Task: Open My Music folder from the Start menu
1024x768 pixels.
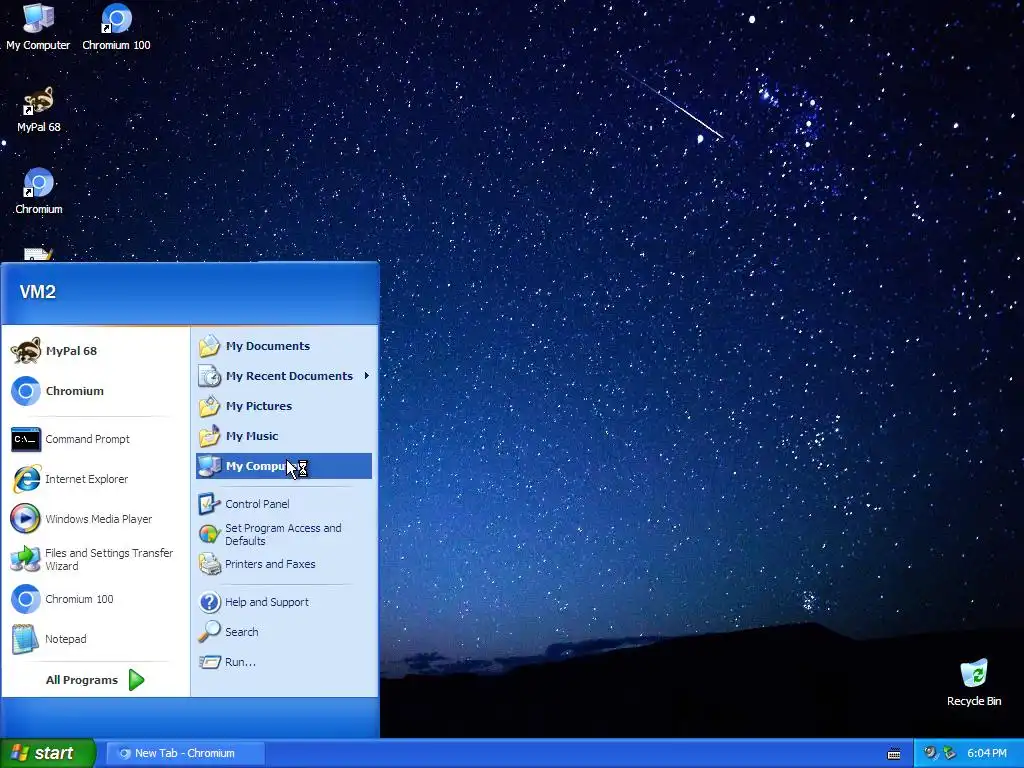Action: 284,436
